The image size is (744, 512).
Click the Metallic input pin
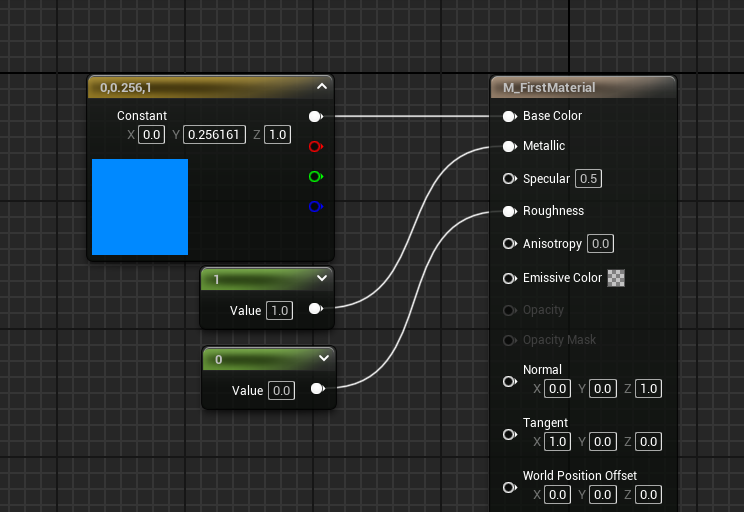coord(510,146)
